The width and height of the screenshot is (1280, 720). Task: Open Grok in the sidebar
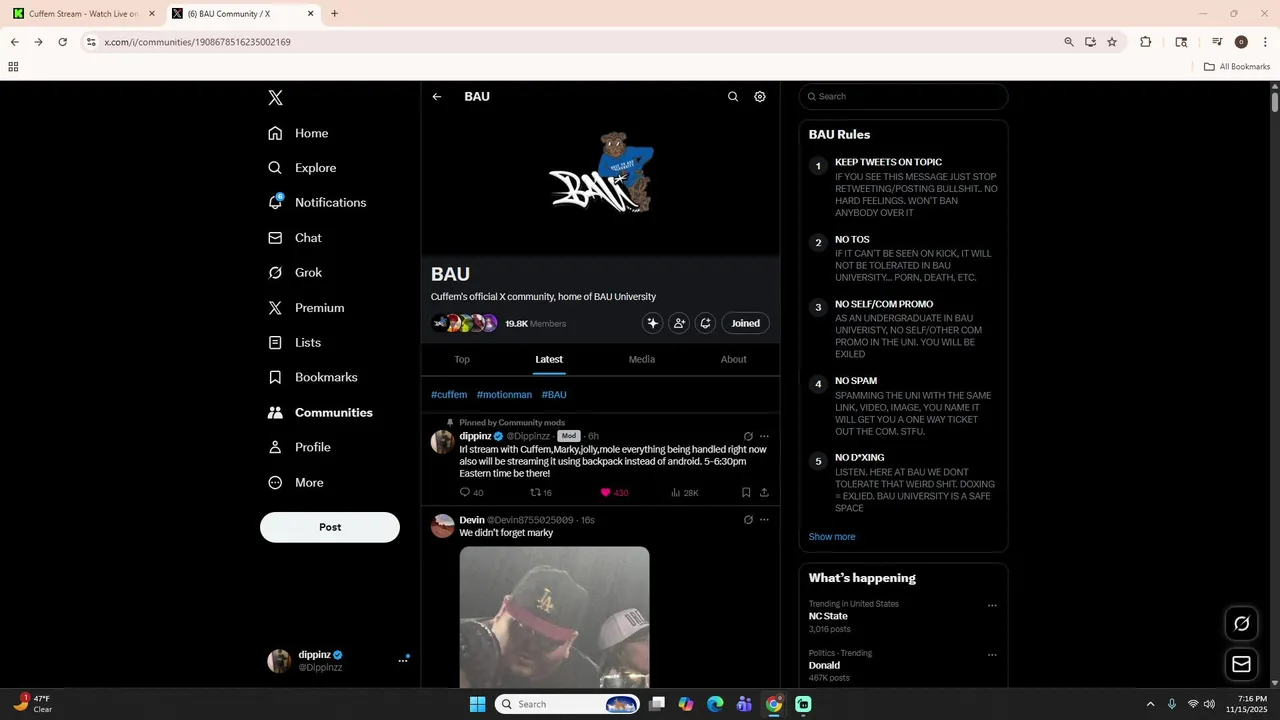pyautogui.click(x=295, y=272)
